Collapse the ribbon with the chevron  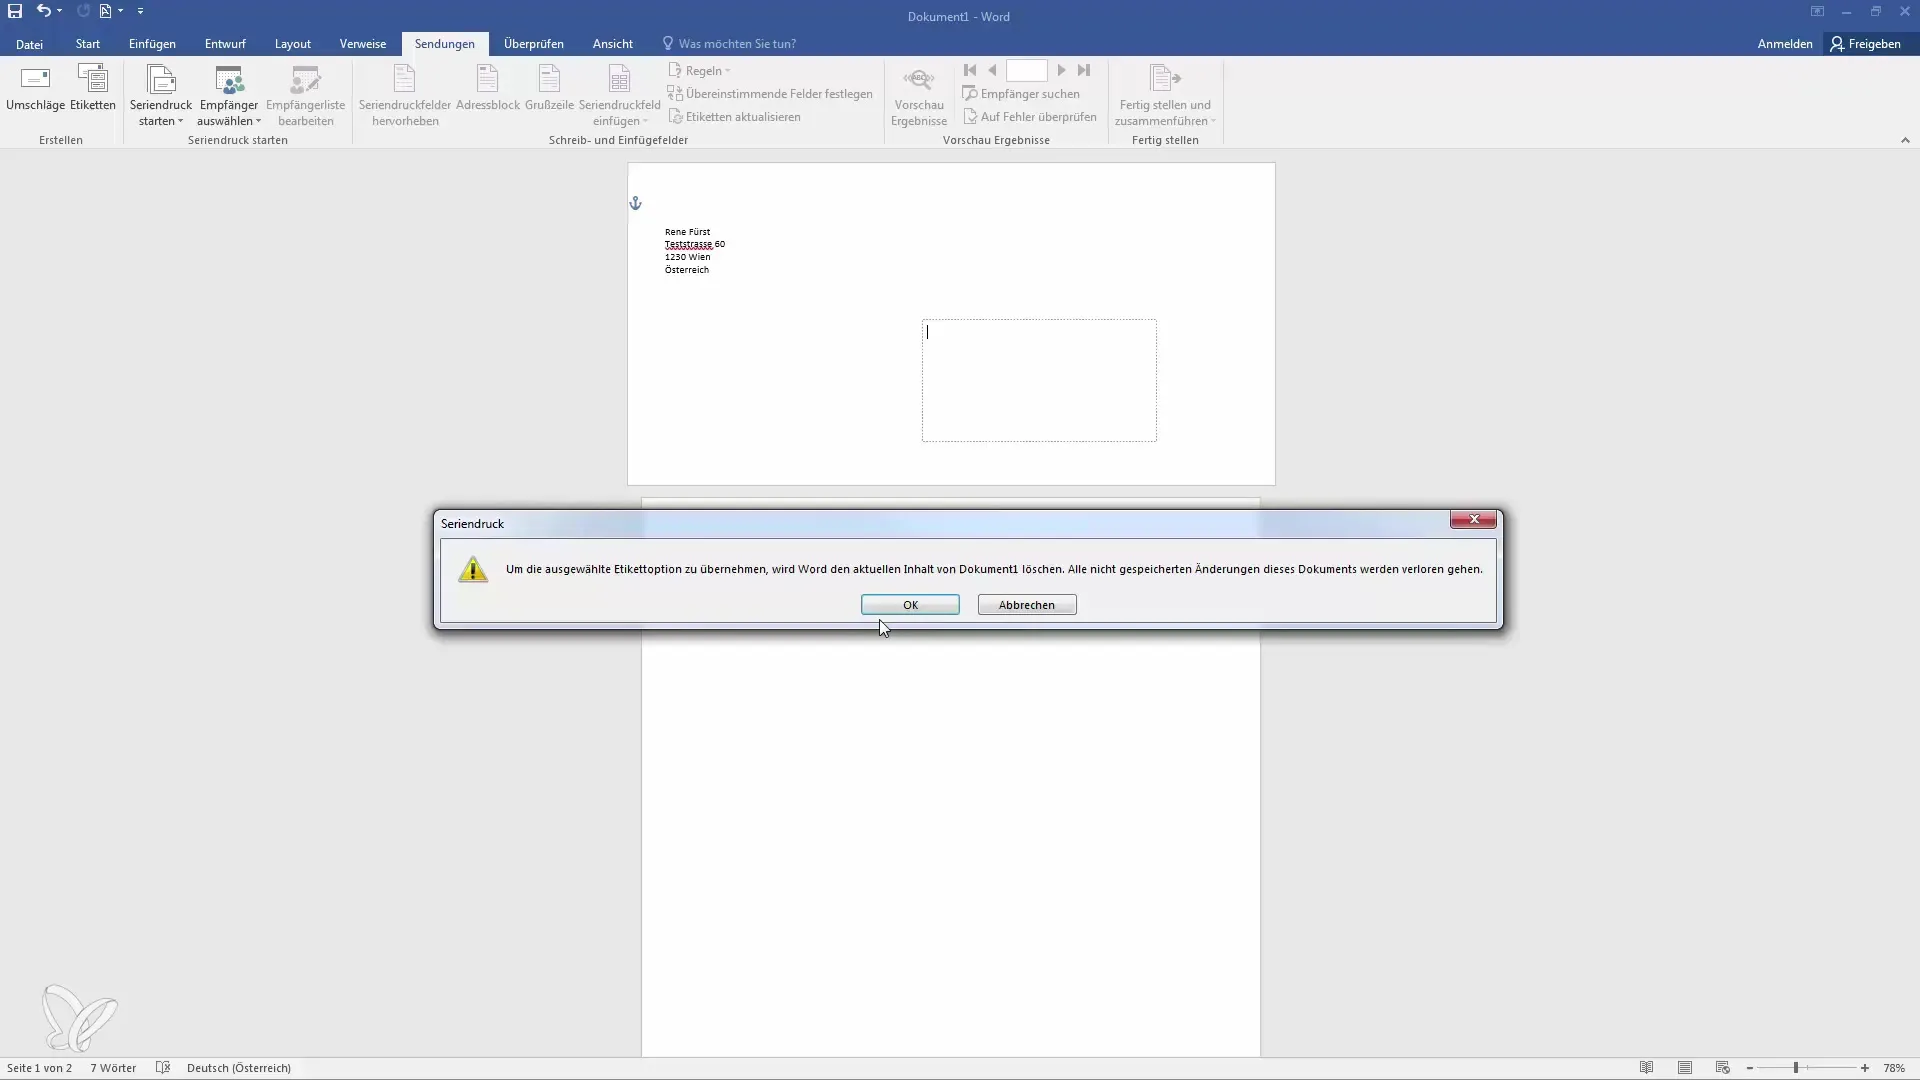1905,140
